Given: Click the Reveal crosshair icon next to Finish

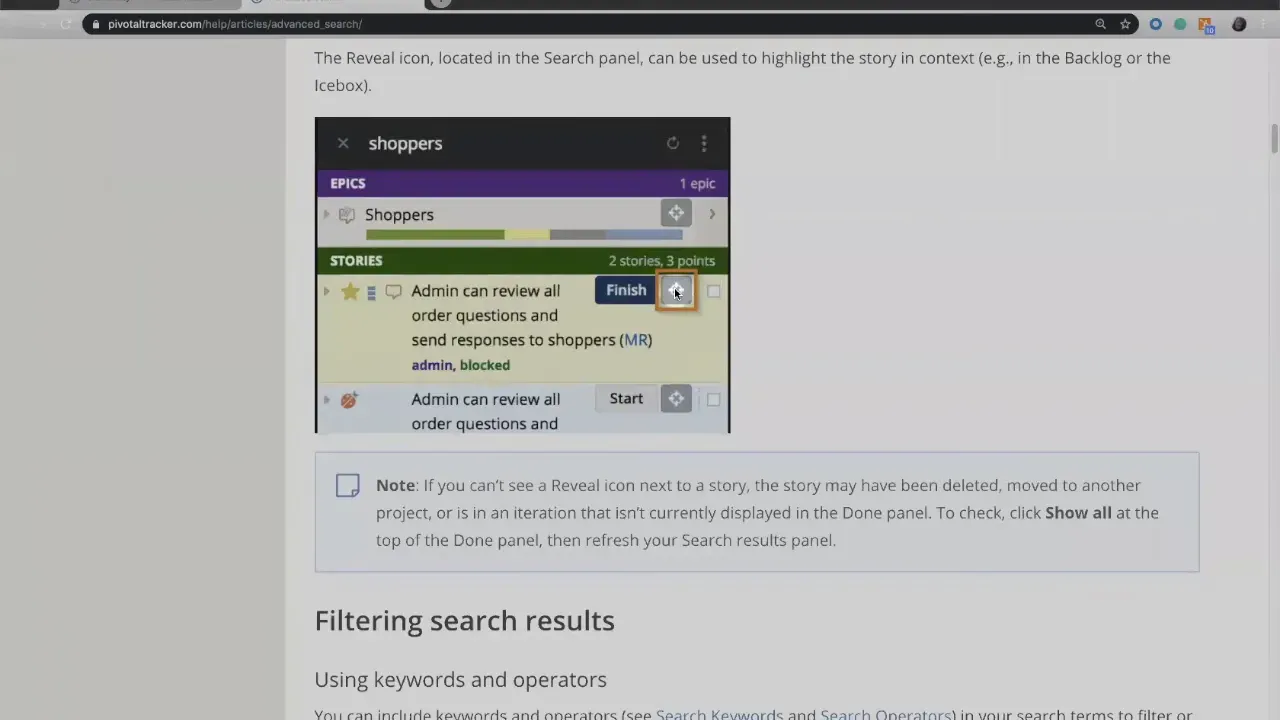Looking at the screenshot, I should [x=676, y=290].
